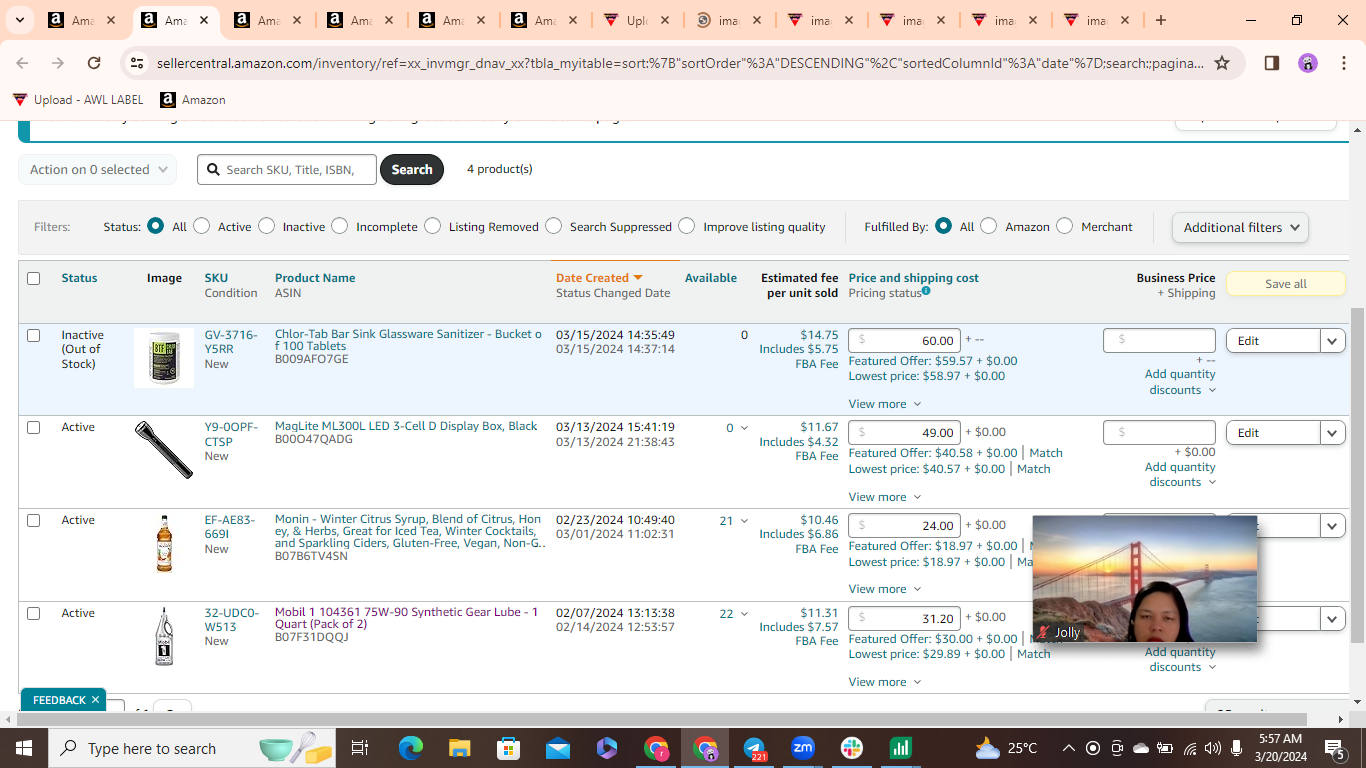The width and height of the screenshot is (1366, 768).
Task: Open File Explorer from the taskbar
Action: pos(460,748)
